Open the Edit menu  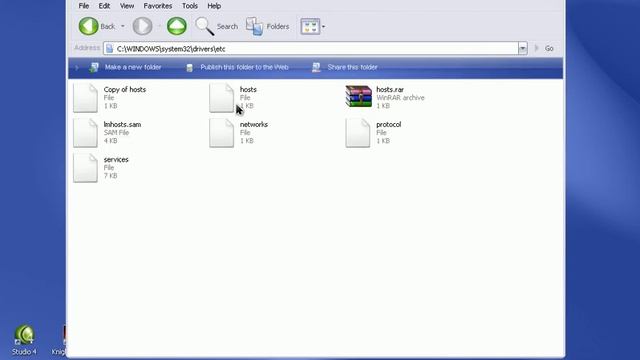pyautogui.click(x=104, y=6)
